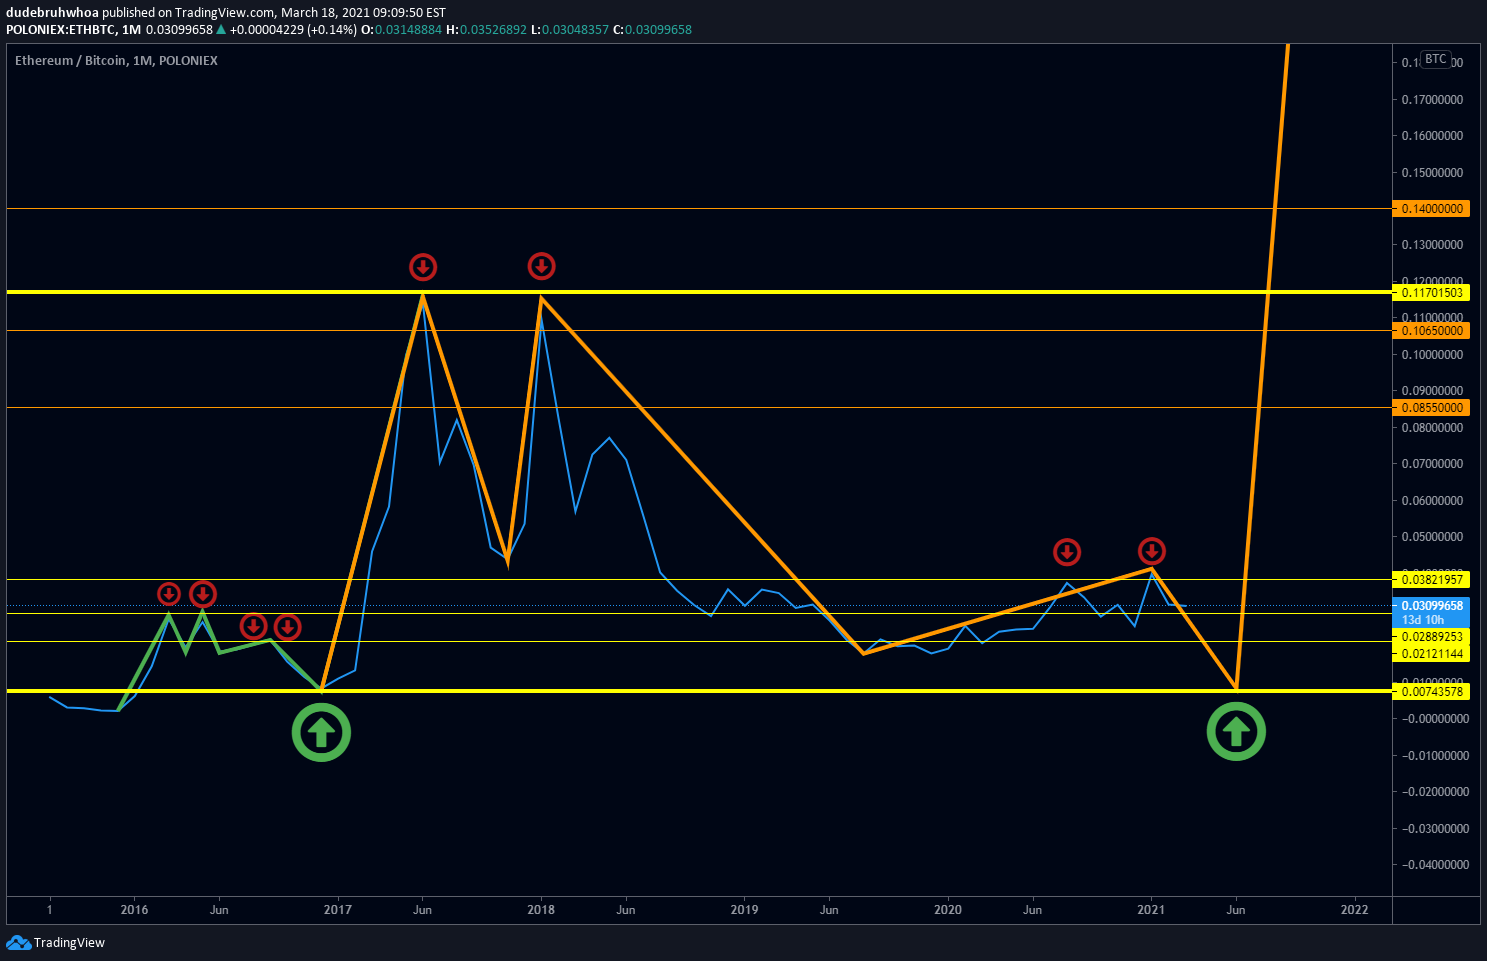Click the 2017 label on time axis
Screen dimensions: 1487x961
click(x=338, y=910)
